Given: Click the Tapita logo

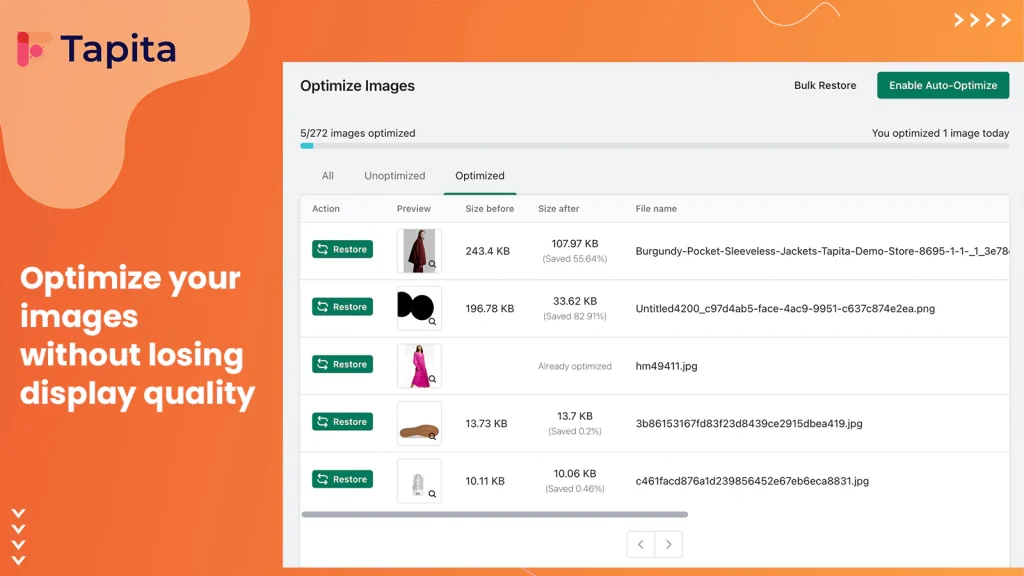Looking at the screenshot, I should click(x=96, y=49).
